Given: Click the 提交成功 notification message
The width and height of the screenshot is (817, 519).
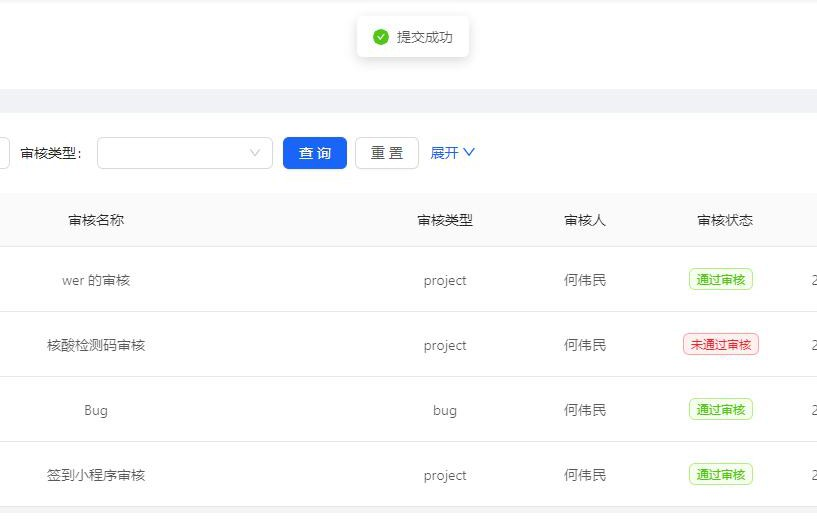Looking at the screenshot, I should [424, 37].
